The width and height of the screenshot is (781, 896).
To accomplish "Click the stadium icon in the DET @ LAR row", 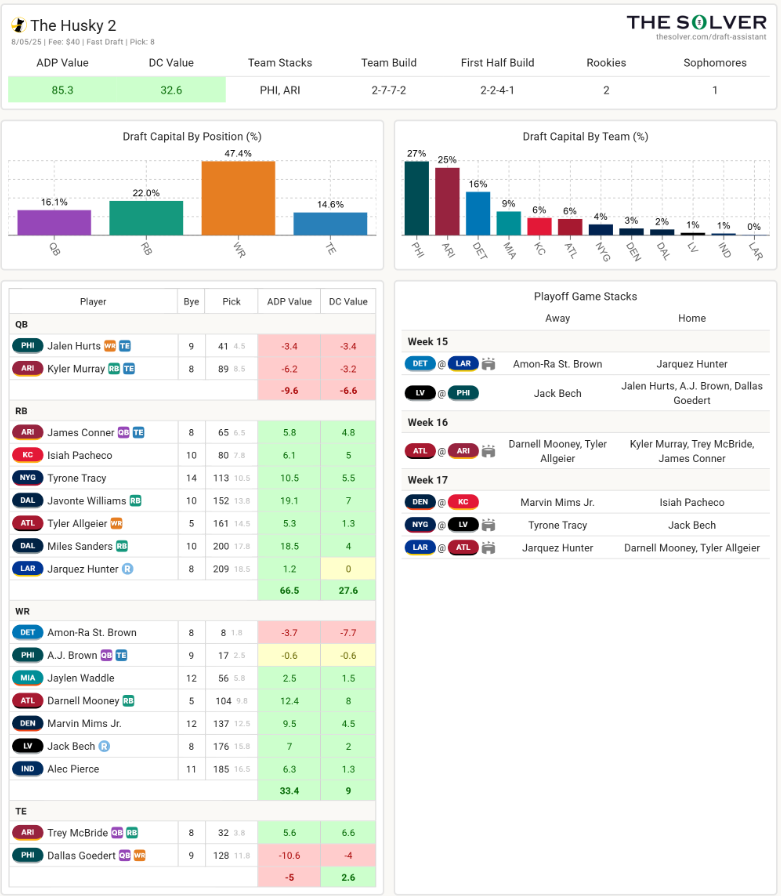I will 488,364.
